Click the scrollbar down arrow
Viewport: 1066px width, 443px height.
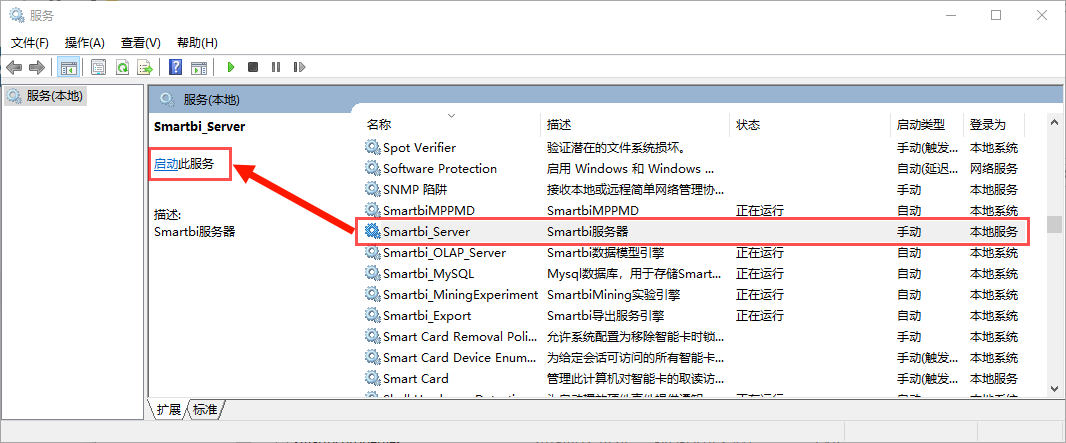(x=1054, y=389)
